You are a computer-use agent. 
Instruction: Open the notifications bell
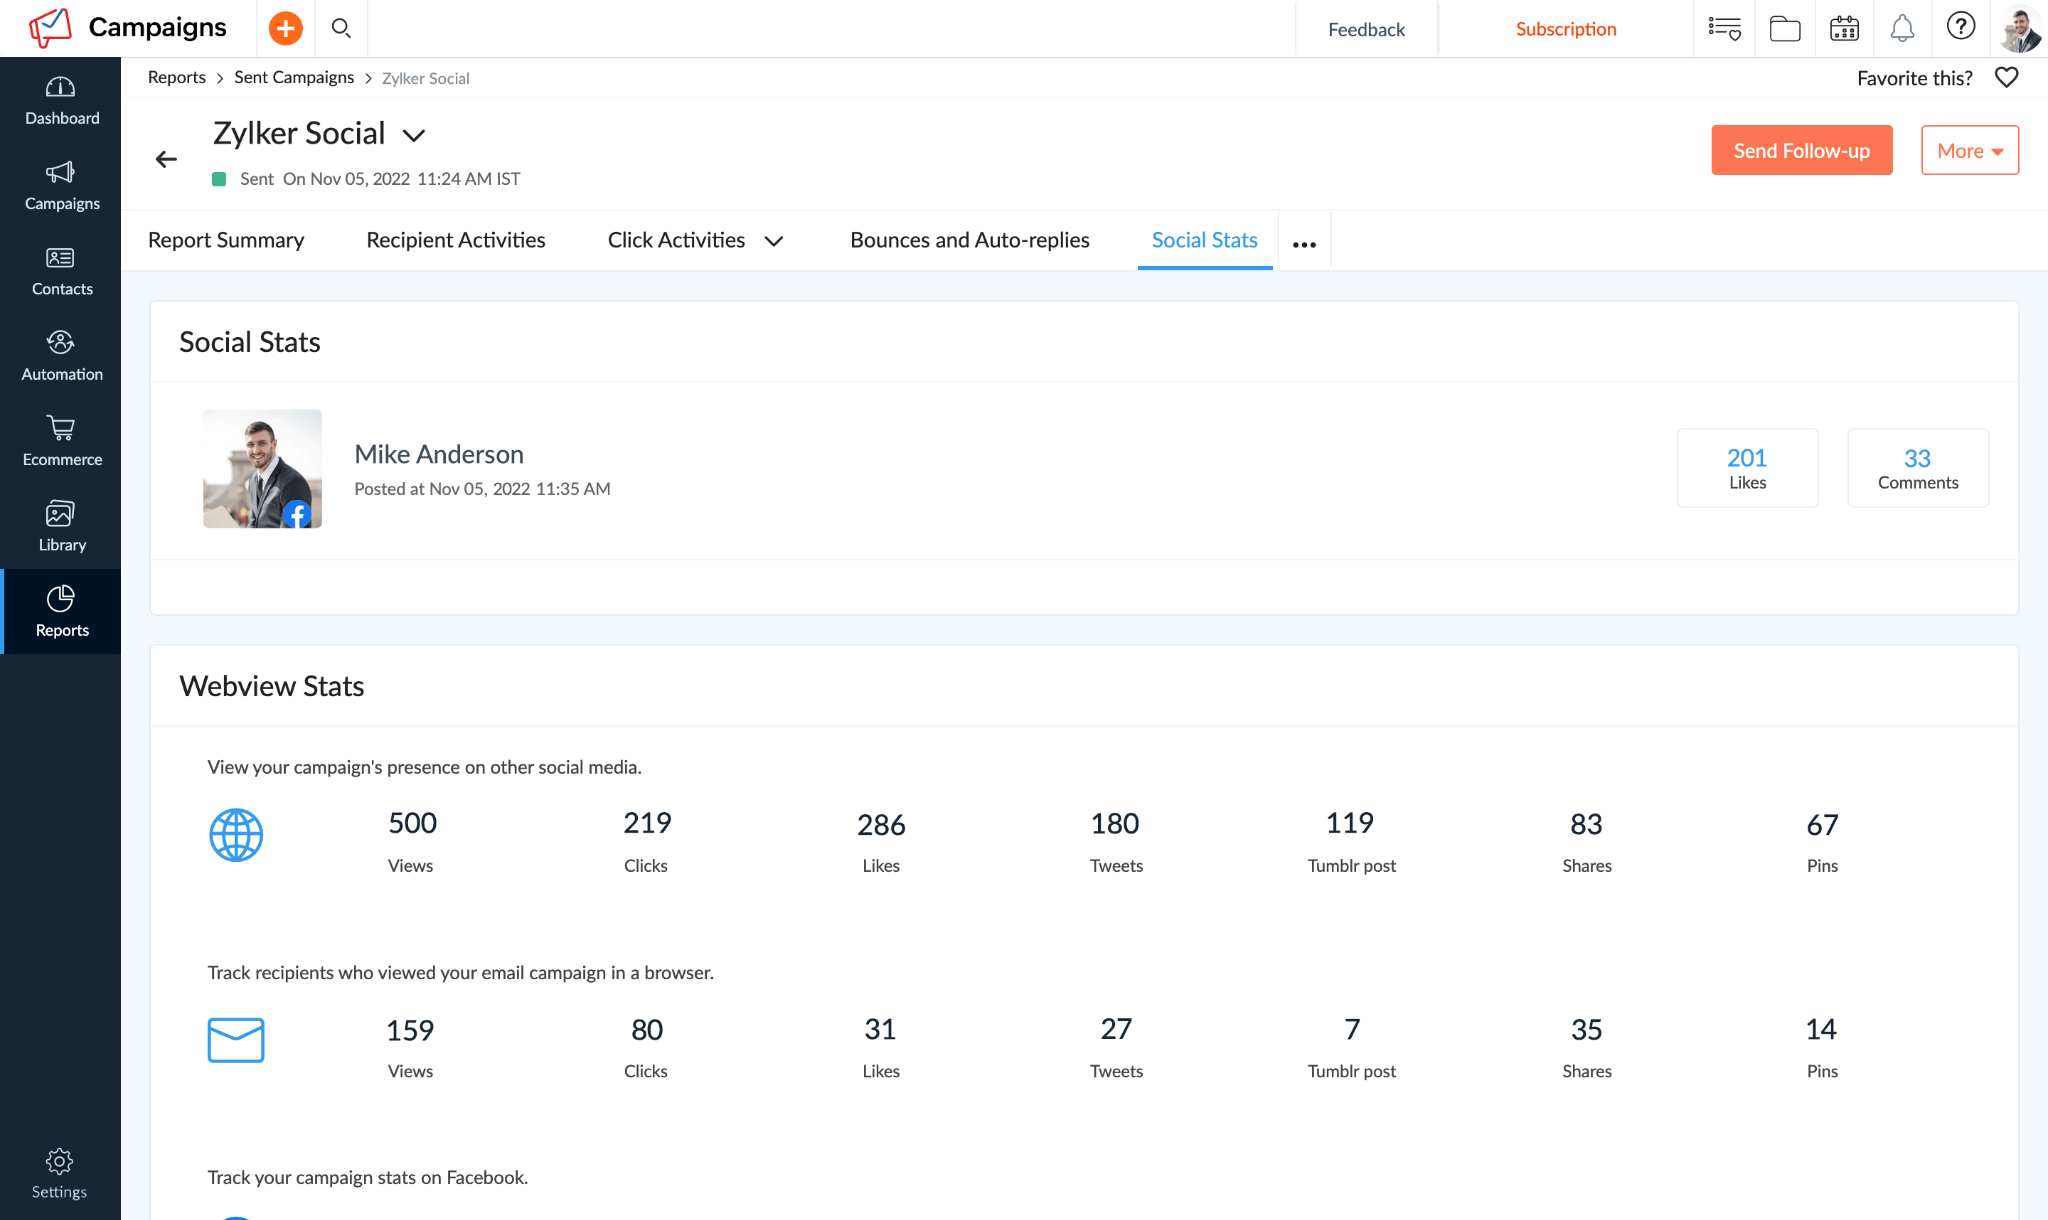click(1902, 28)
